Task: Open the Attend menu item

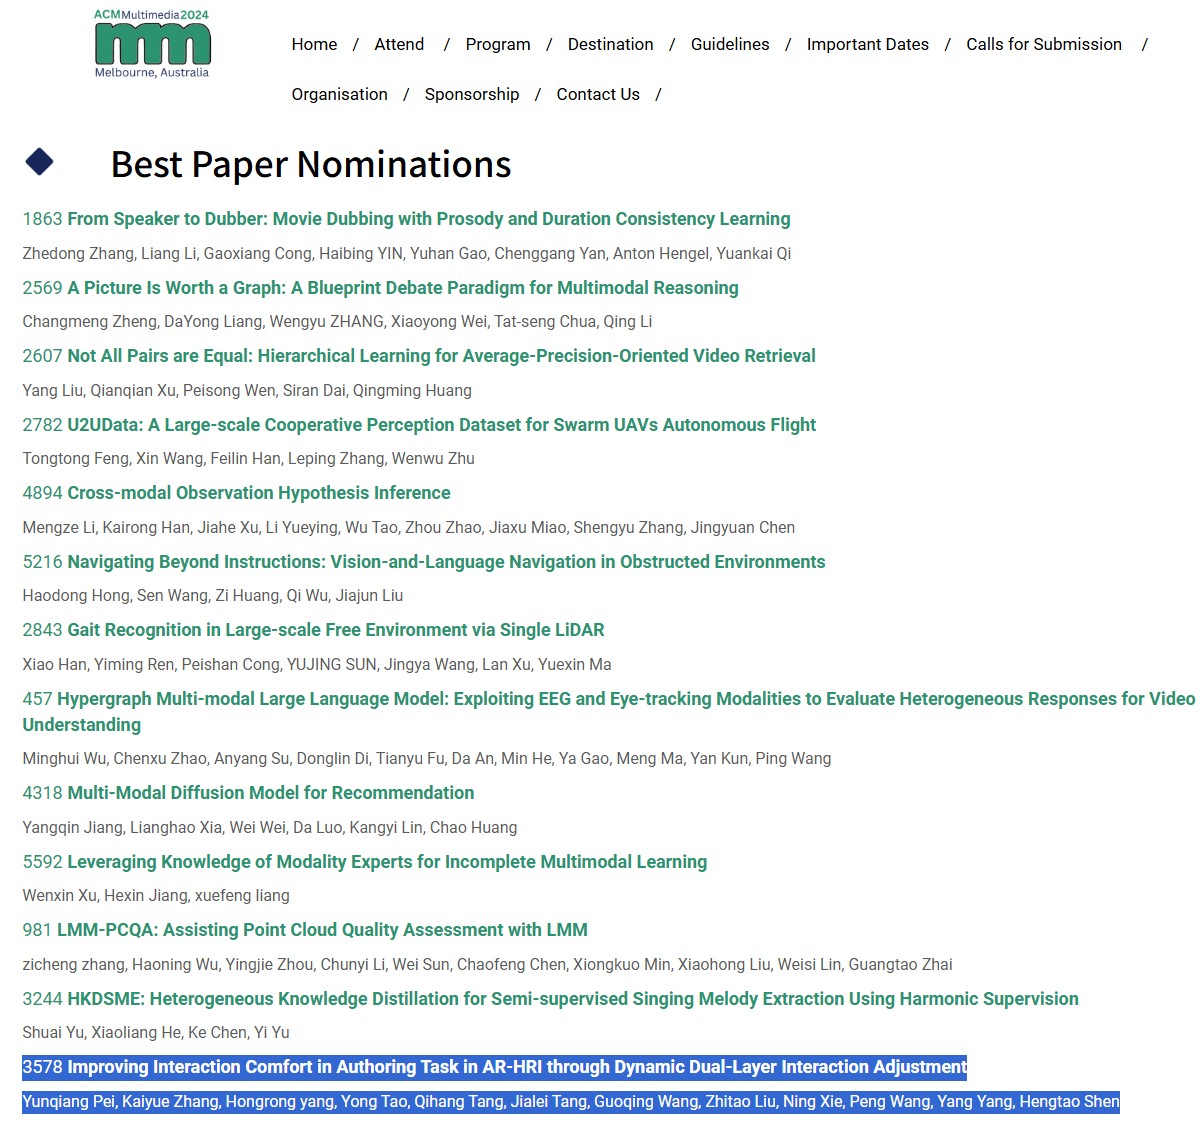Action: pos(399,44)
